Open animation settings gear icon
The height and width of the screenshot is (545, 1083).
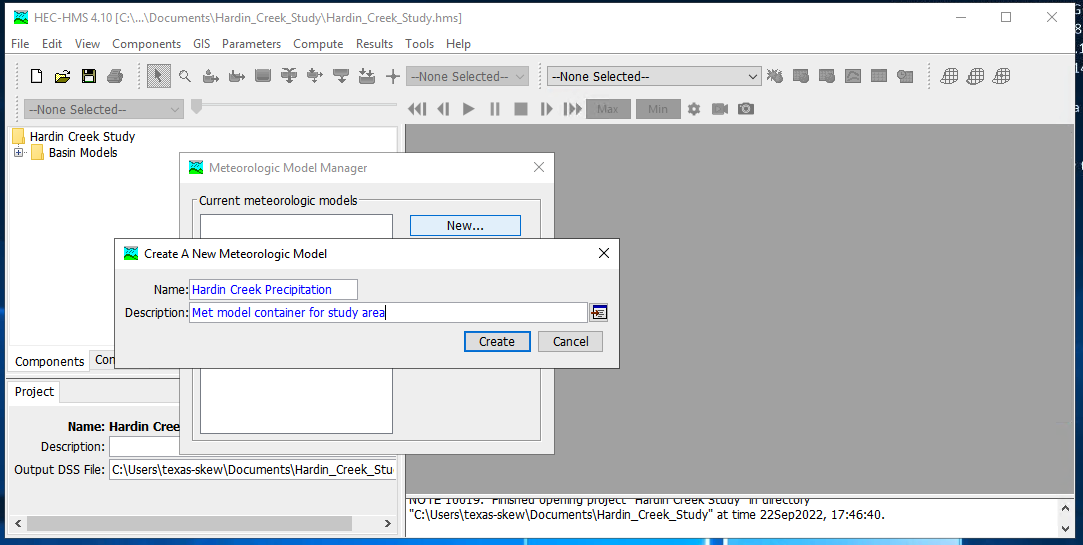[694, 109]
